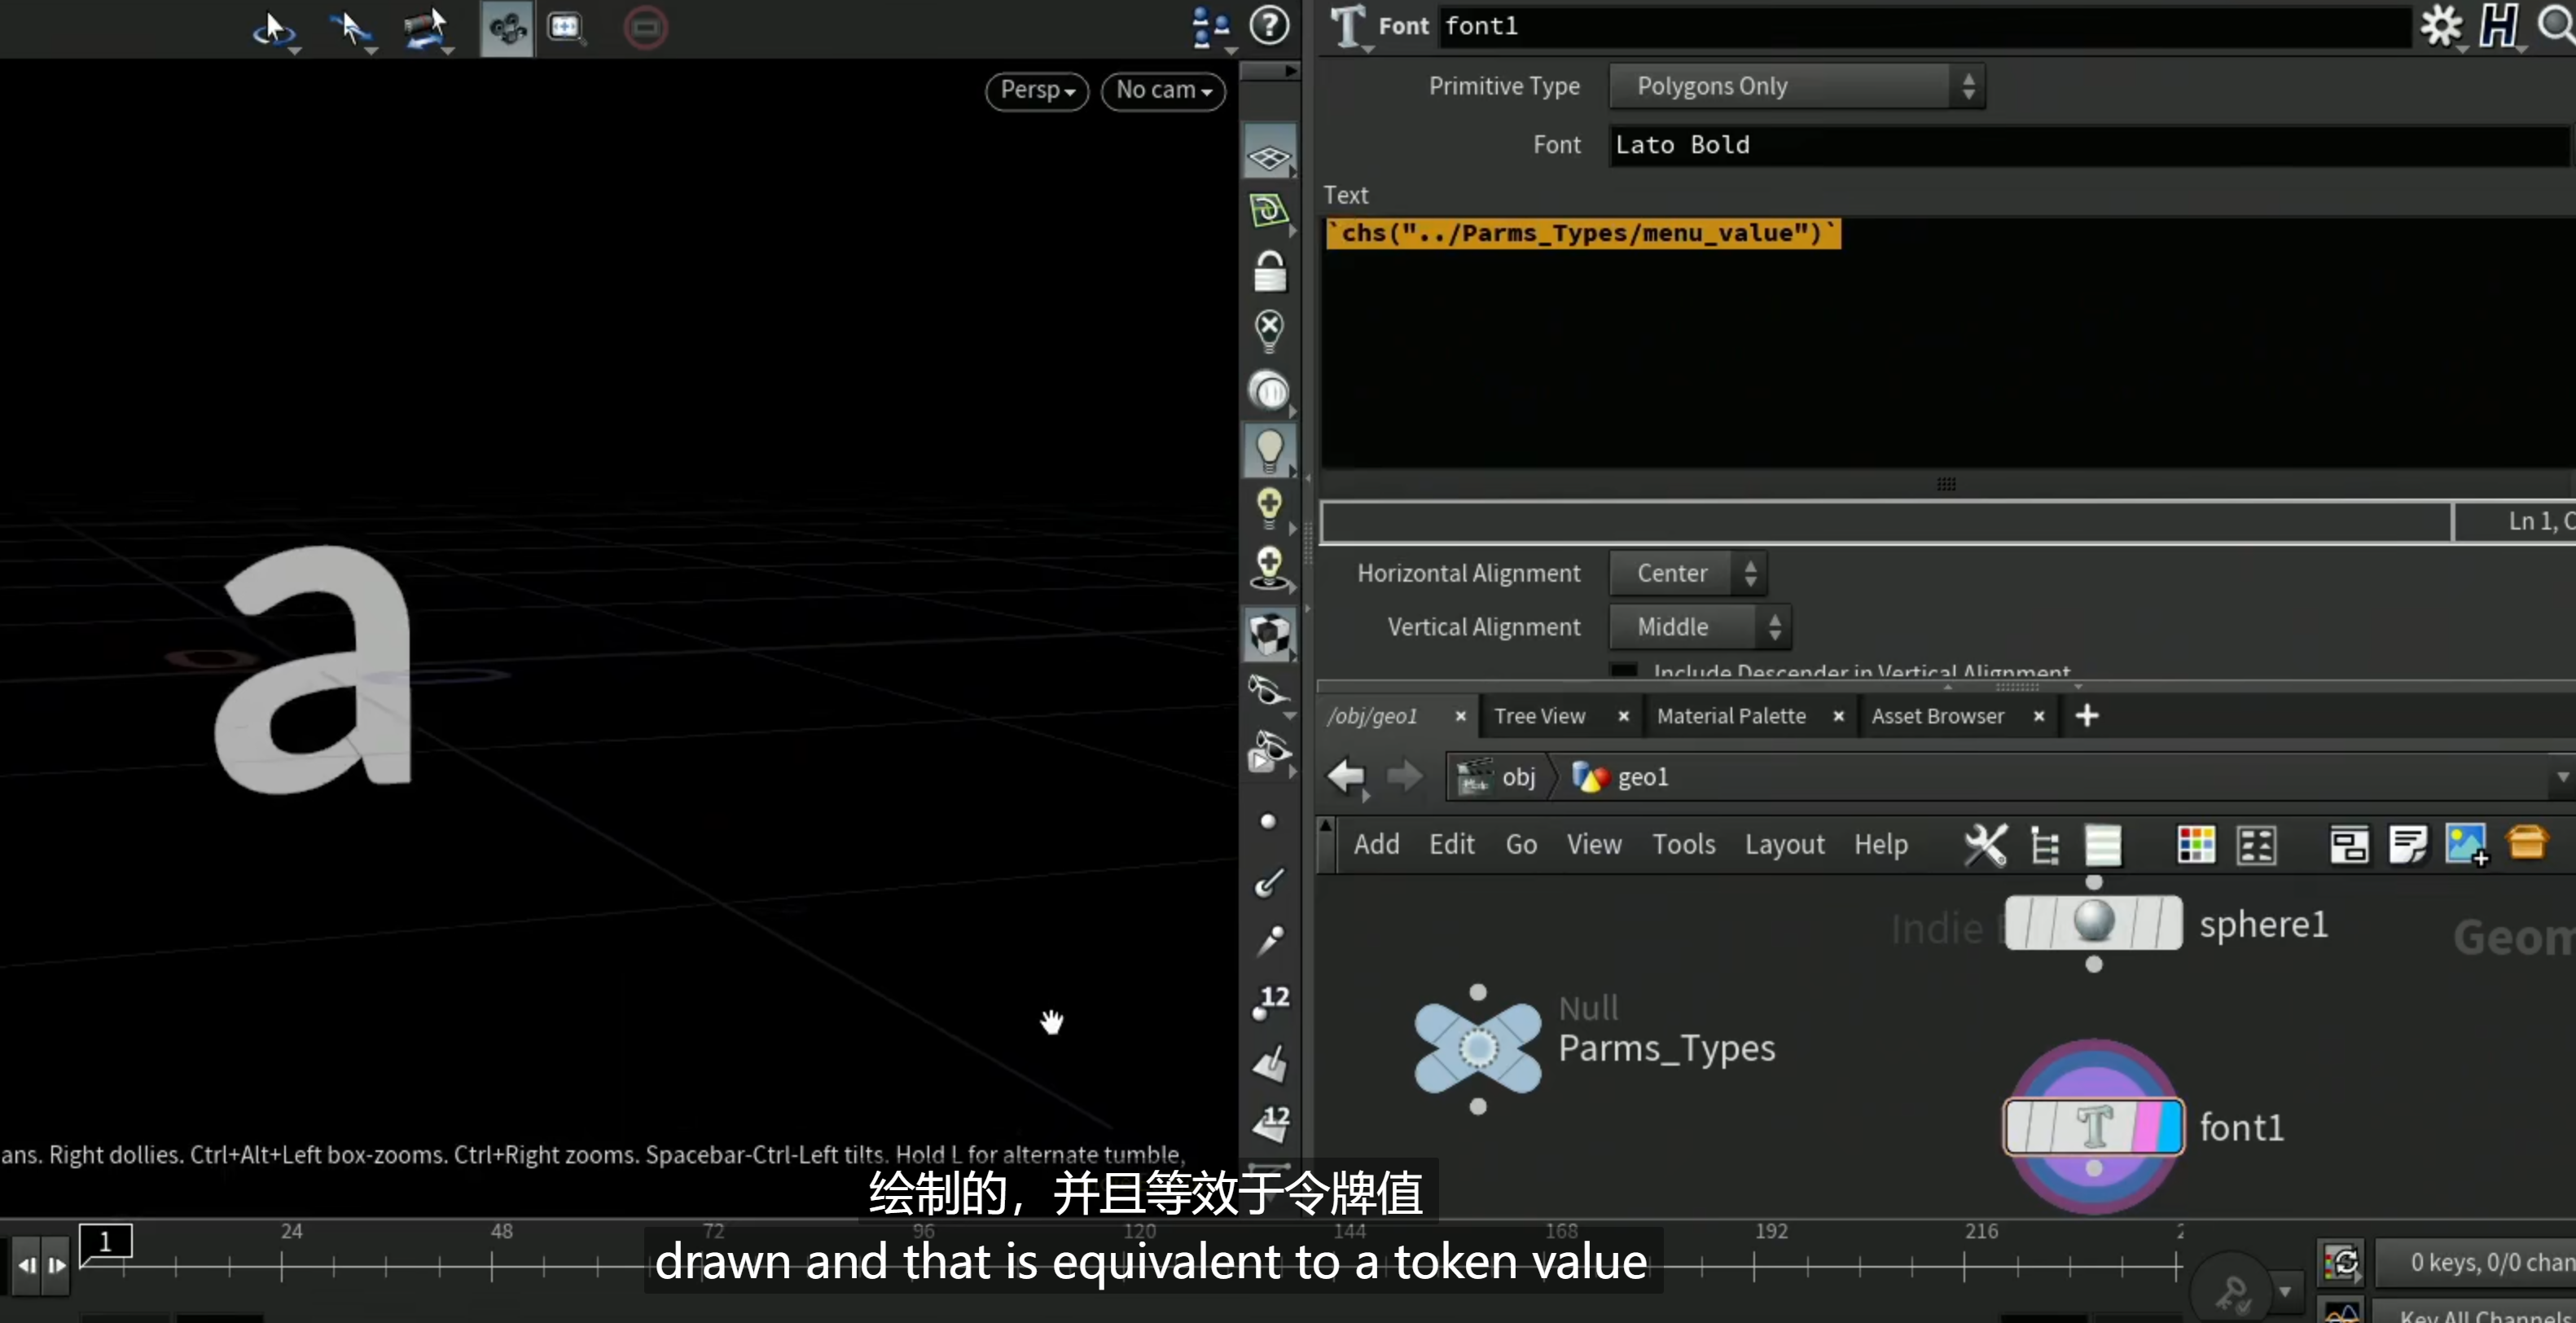Go forward with the network forward arrow
Image resolution: width=2576 pixels, height=1323 pixels.
tap(1405, 776)
